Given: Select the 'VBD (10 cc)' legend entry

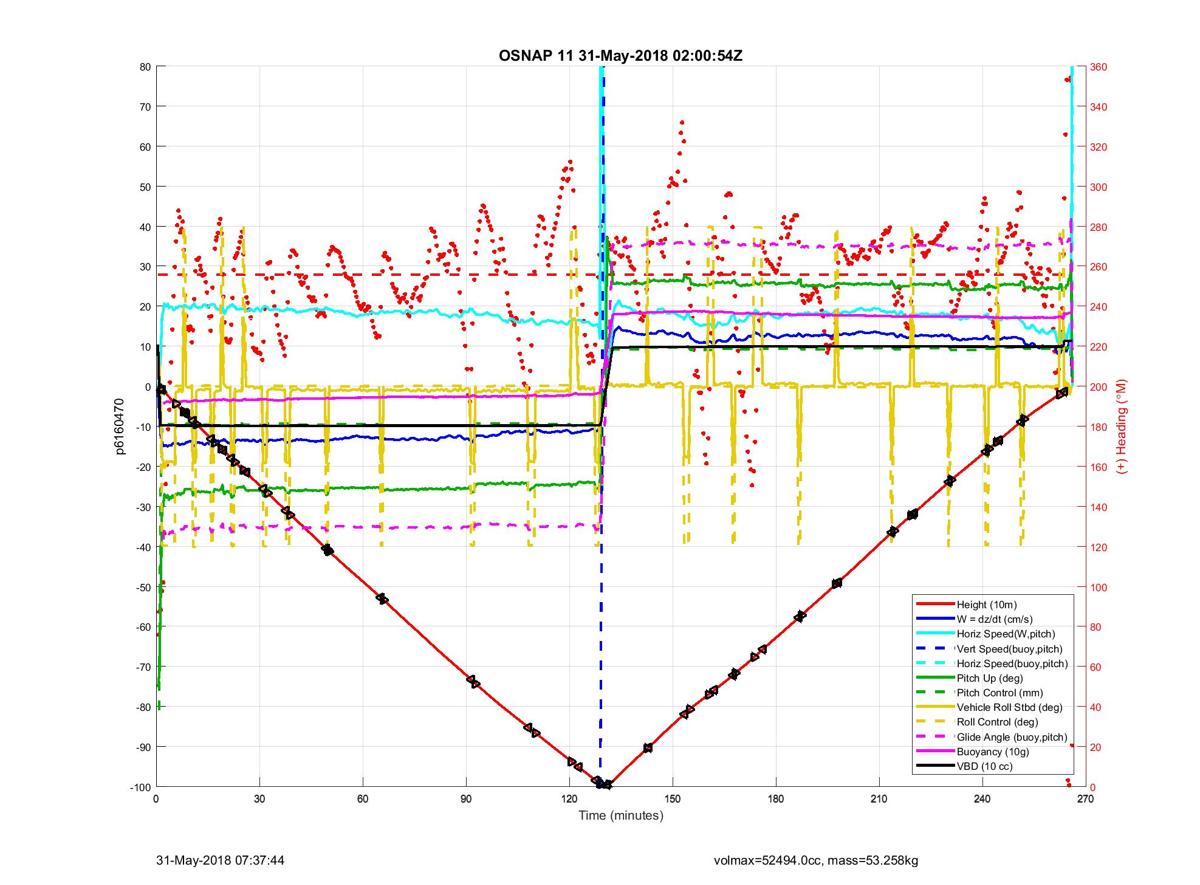Looking at the screenshot, I should click(x=984, y=765).
